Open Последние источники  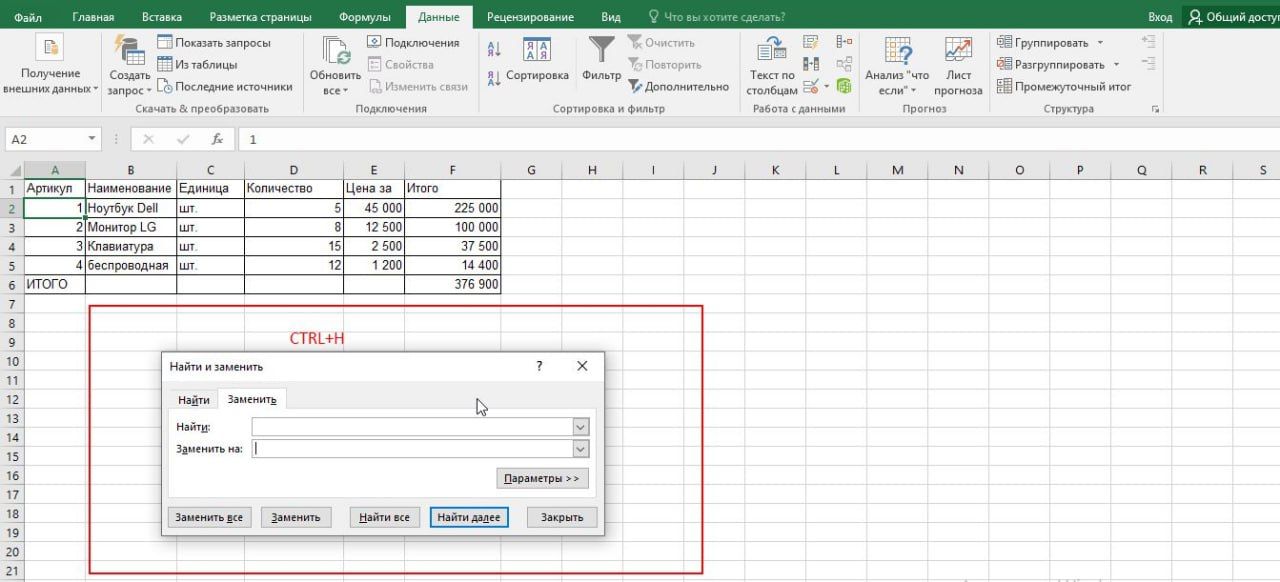(x=225, y=87)
